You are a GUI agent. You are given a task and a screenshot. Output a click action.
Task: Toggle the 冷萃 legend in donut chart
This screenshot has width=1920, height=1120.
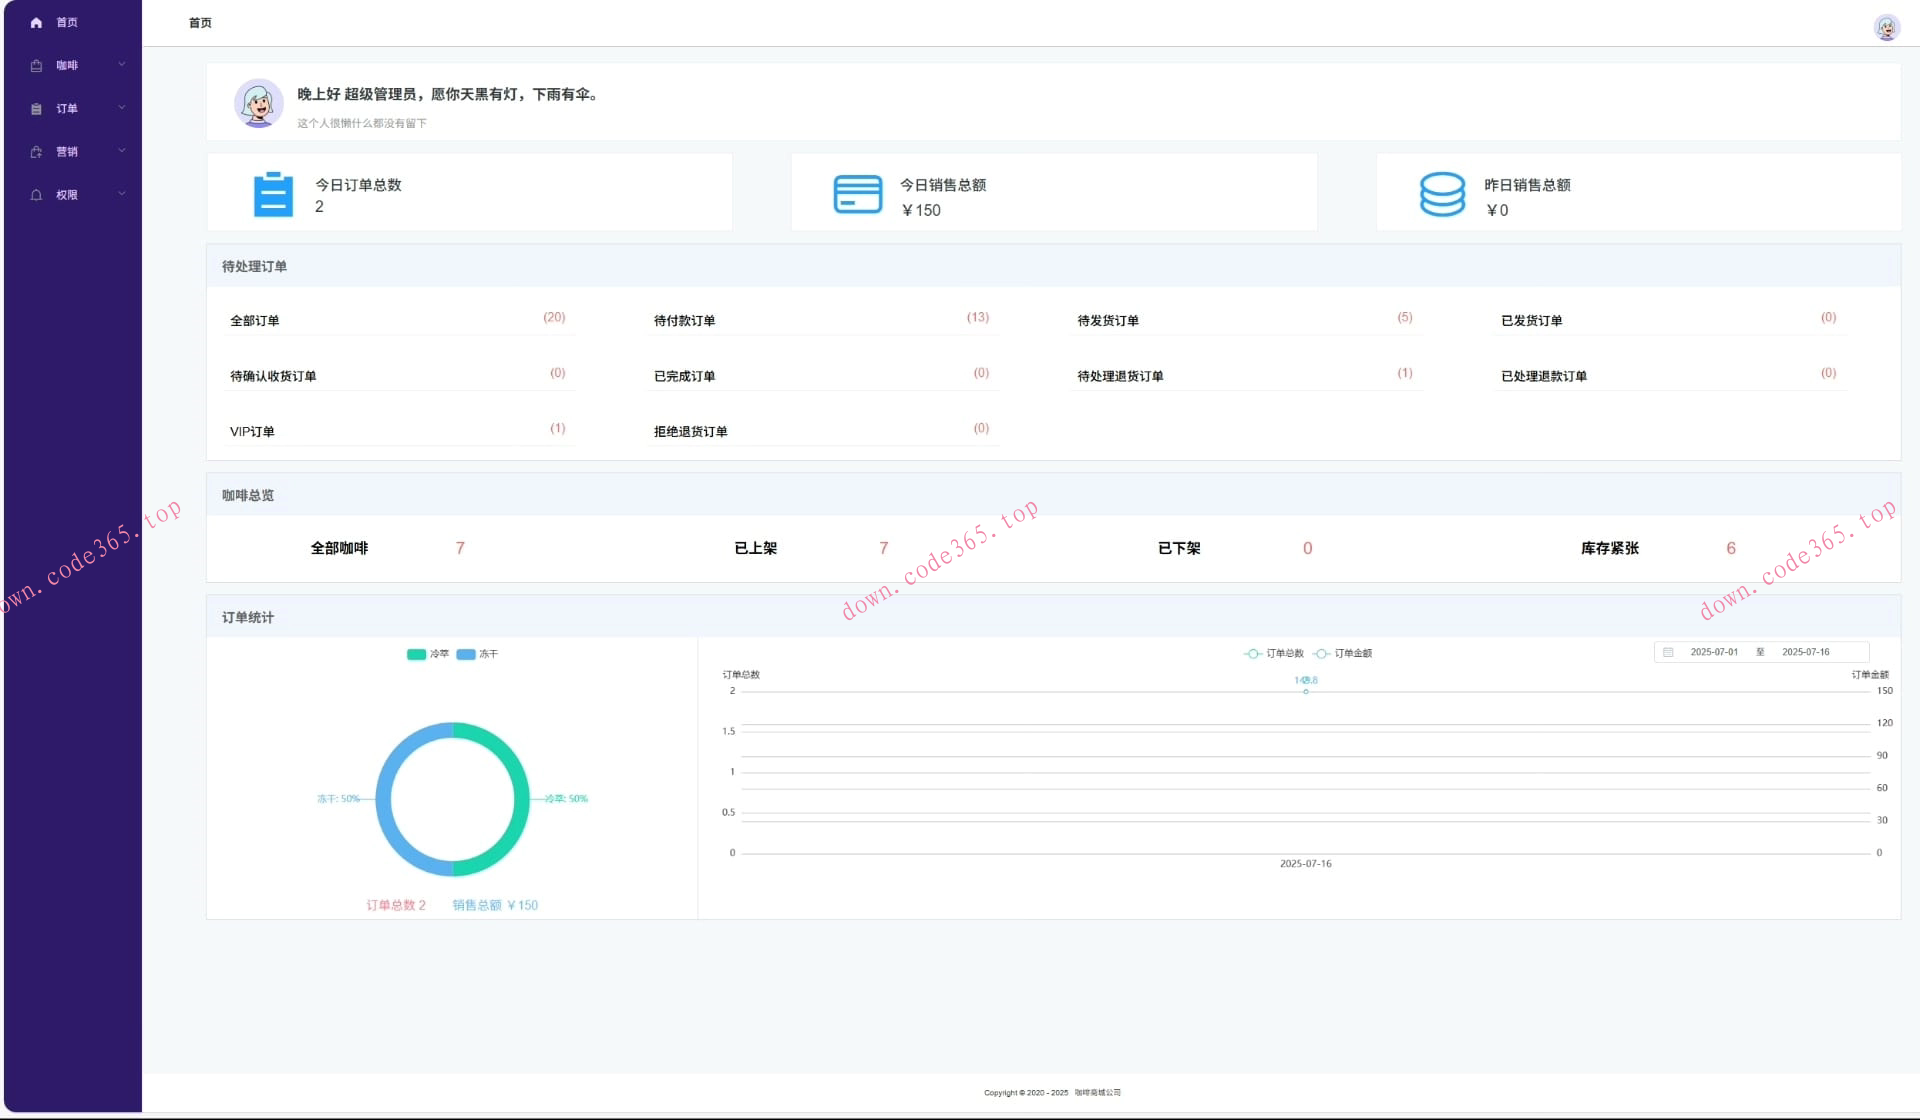[428, 654]
